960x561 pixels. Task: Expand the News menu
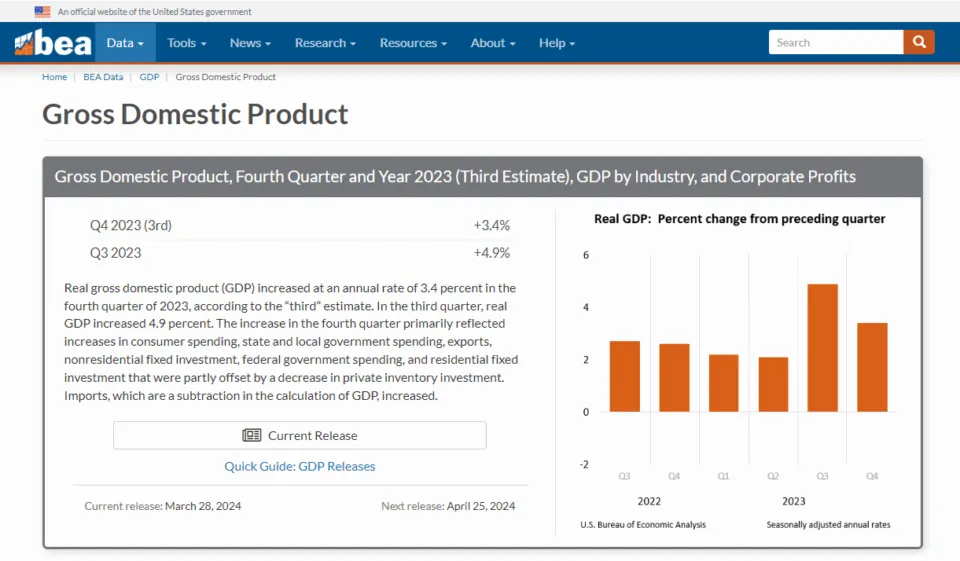[x=250, y=43]
